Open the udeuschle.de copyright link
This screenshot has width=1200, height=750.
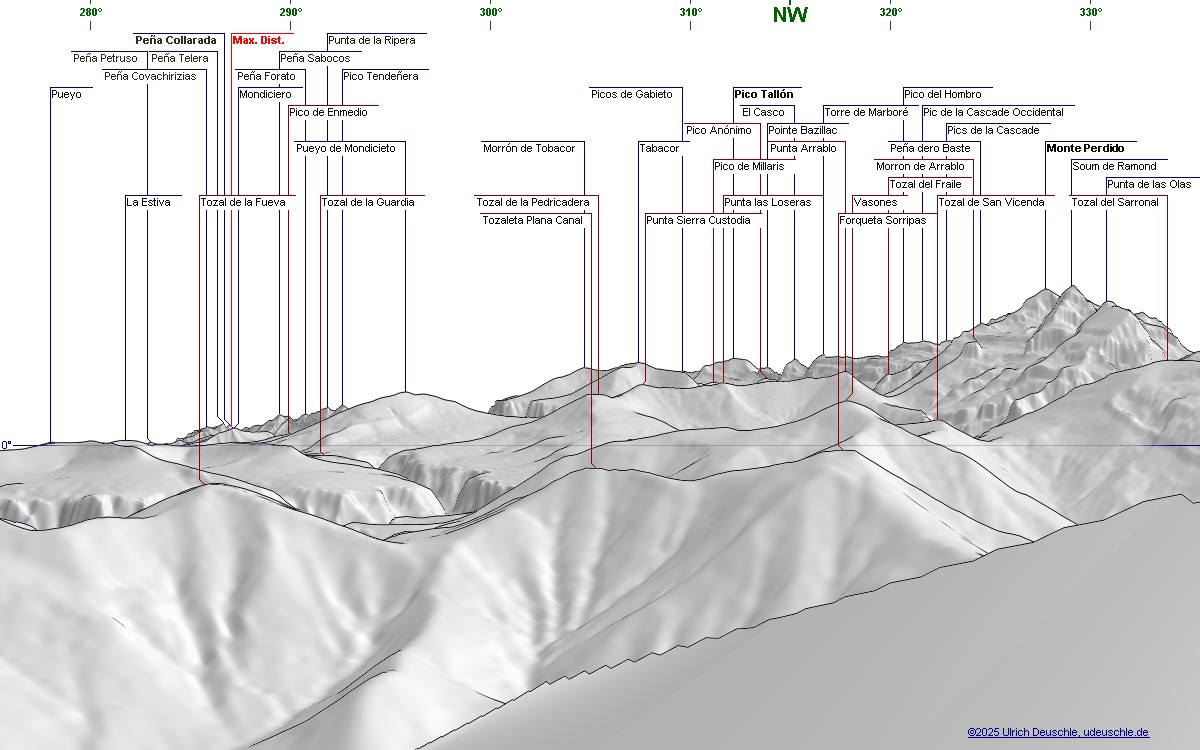pyautogui.click(x=1058, y=733)
